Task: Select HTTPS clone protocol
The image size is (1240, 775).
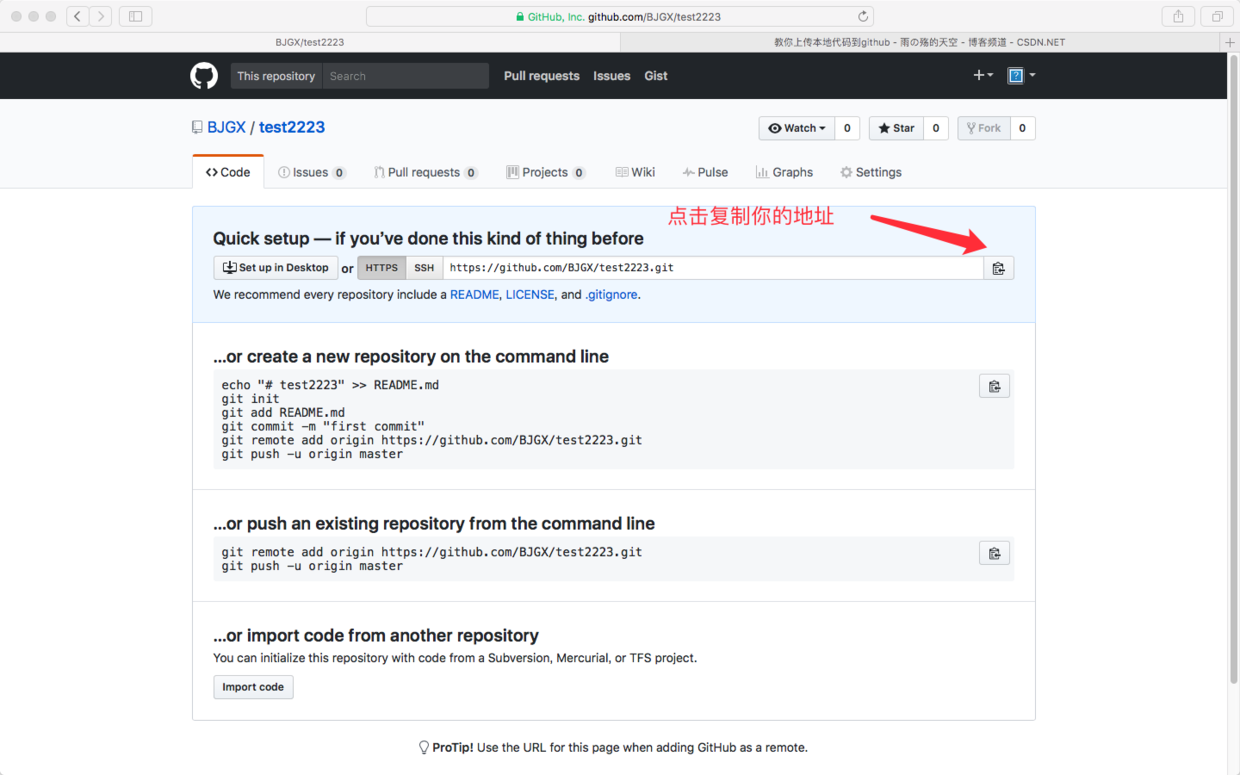Action: point(382,268)
